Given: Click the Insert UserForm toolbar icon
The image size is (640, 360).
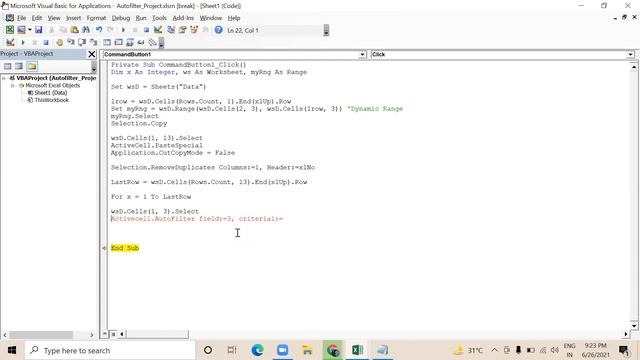Looking at the screenshot, I should tap(21, 30).
